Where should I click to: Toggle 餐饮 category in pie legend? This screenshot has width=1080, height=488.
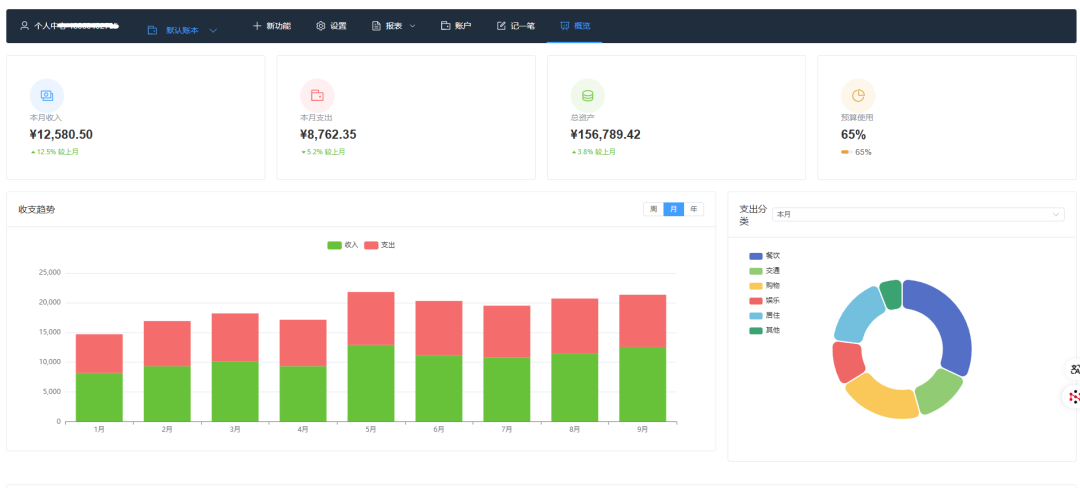pos(765,256)
